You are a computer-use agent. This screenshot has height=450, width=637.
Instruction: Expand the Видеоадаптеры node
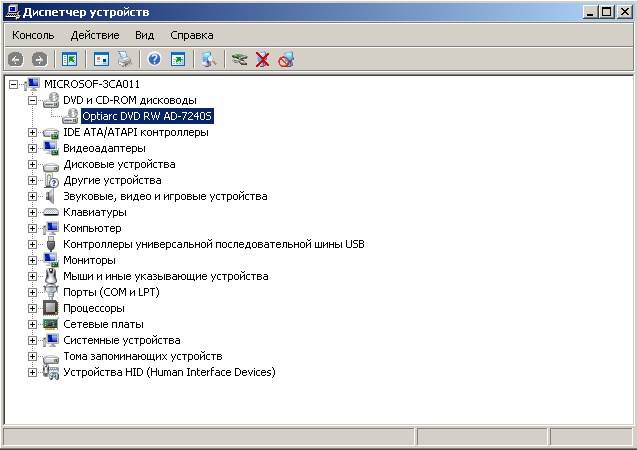click(x=32, y=148)
